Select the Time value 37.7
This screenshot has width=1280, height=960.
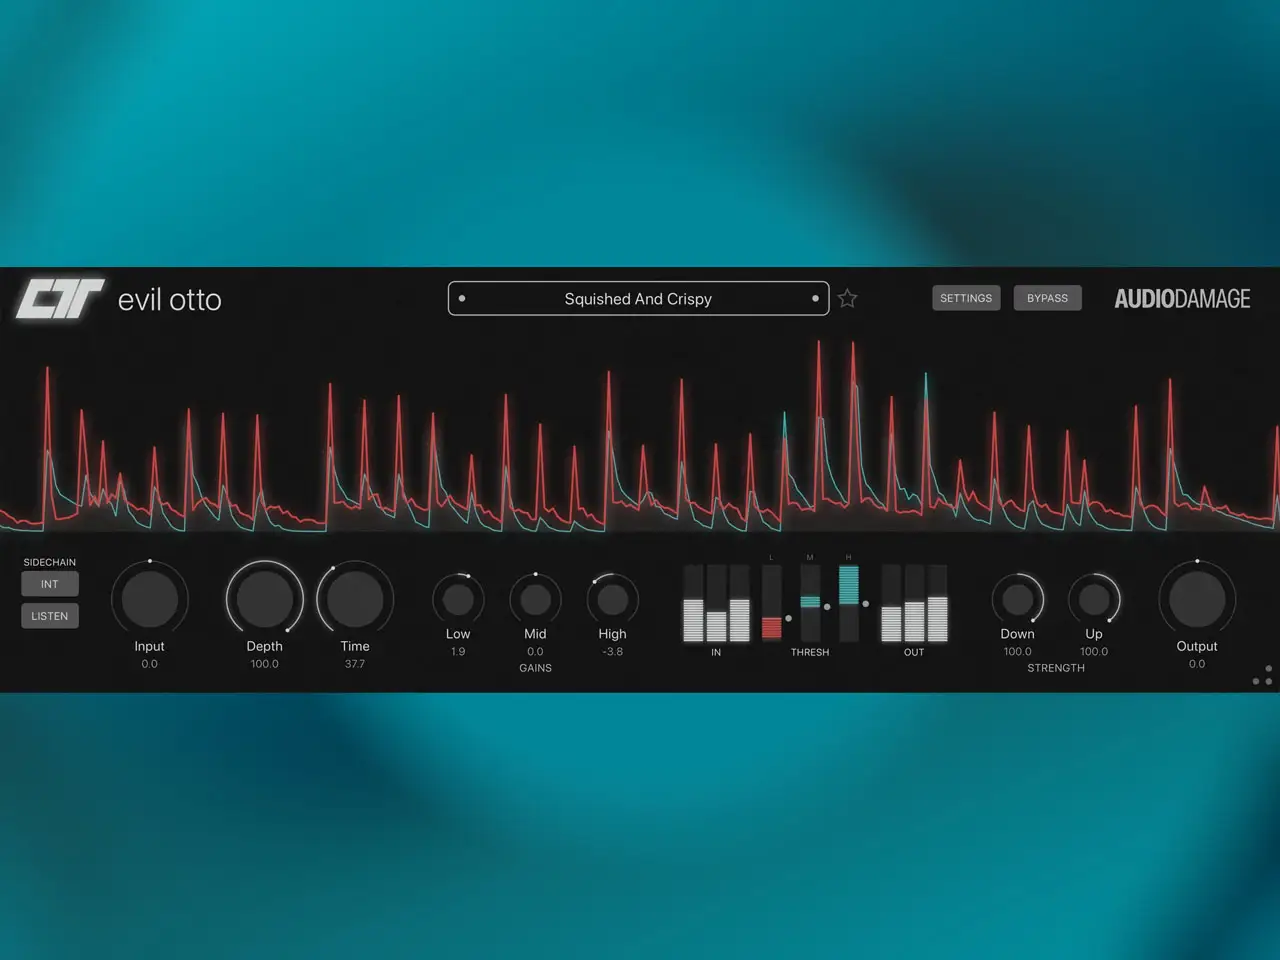355,664
